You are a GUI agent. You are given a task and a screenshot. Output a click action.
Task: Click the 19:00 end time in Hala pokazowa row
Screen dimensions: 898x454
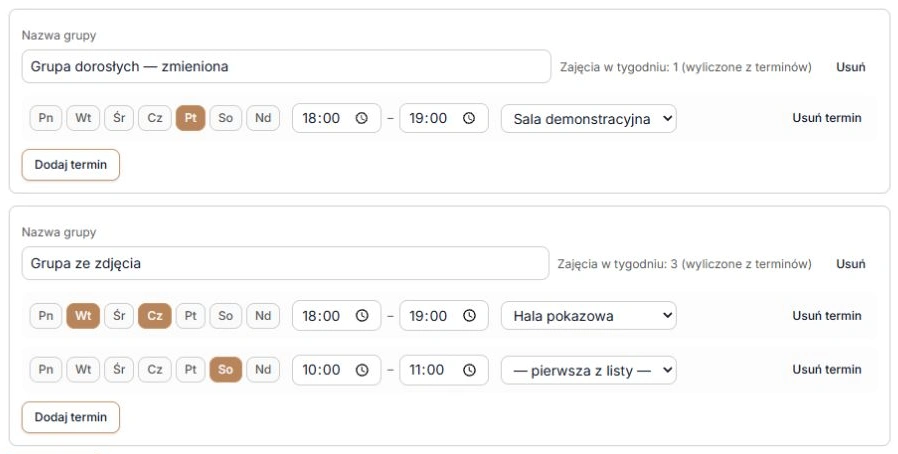pyautogui.click(x=444, y=315)
